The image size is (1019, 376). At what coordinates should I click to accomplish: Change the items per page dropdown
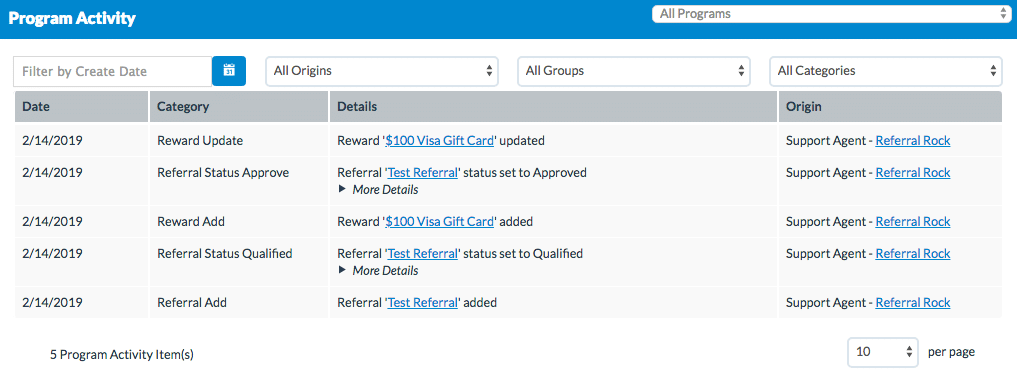click(883, 352)
